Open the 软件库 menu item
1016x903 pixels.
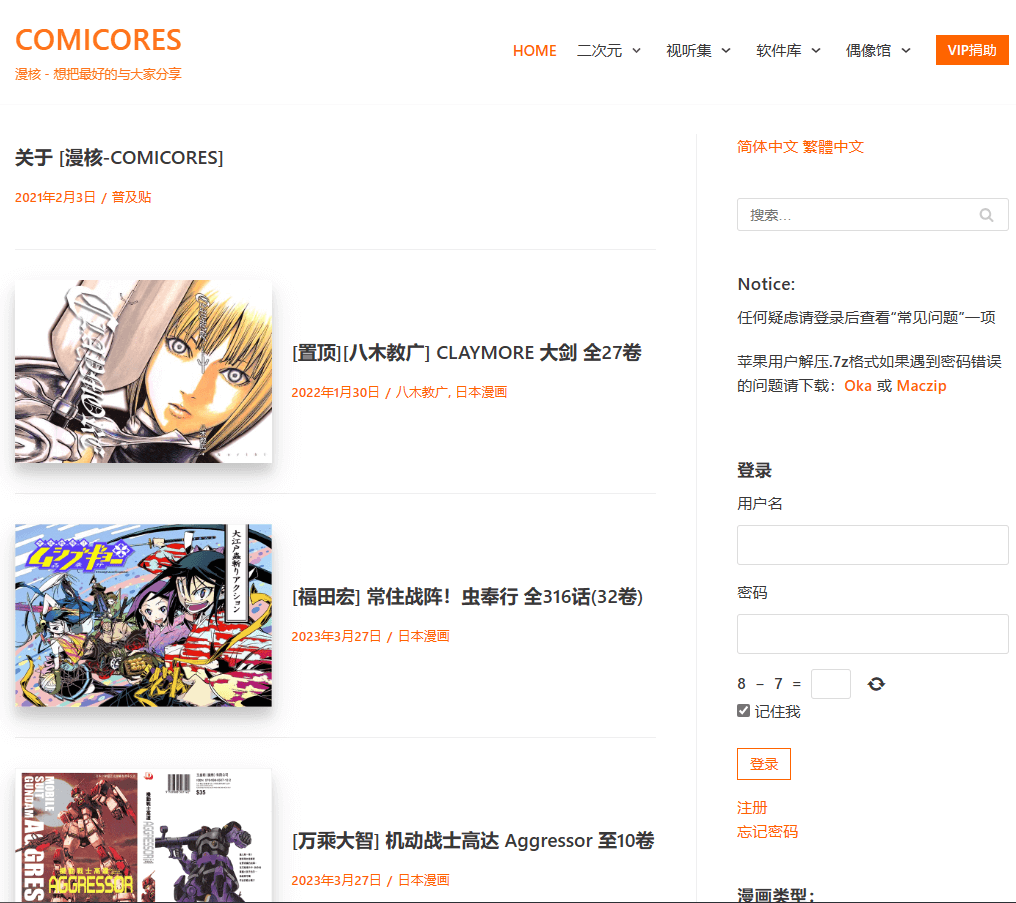point(779,51)
